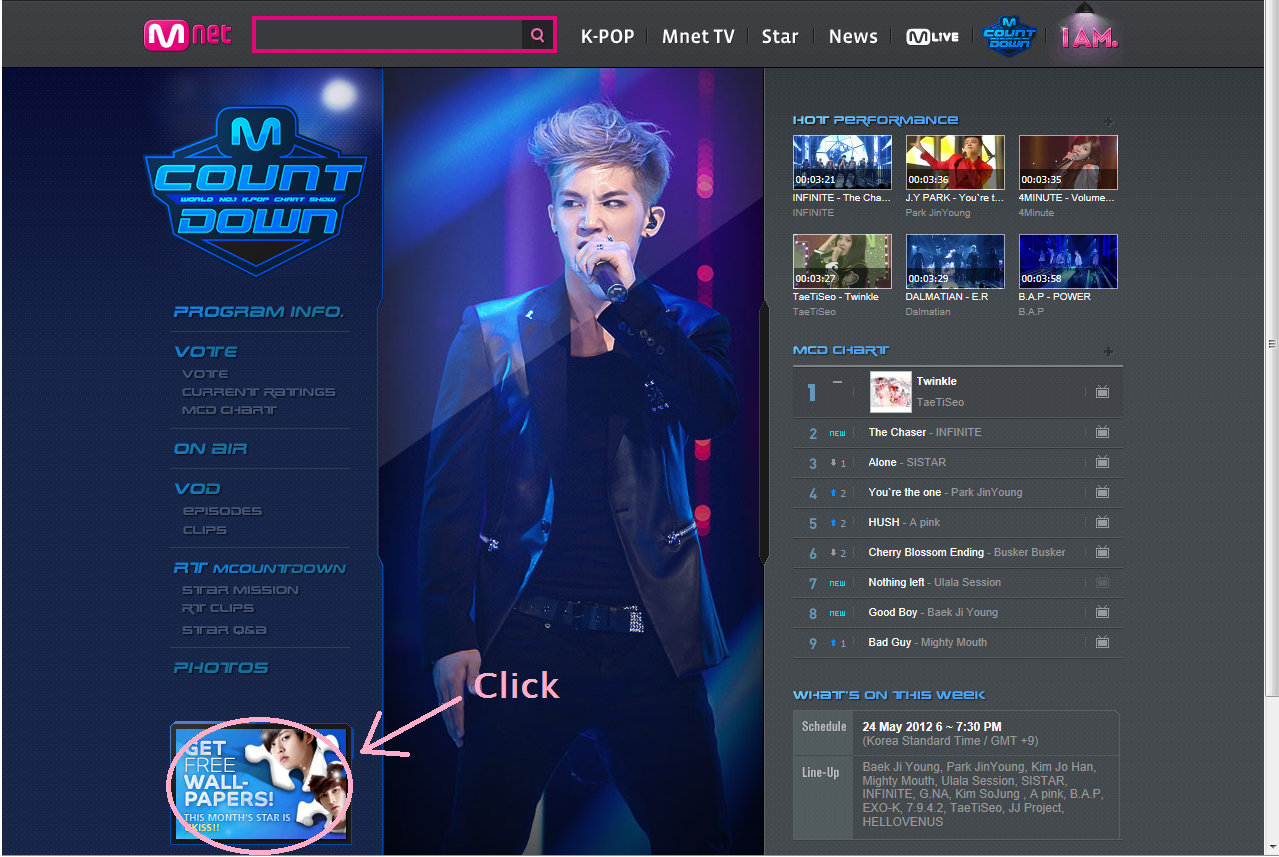The image size is (1279, 857).
Task: Open STAR Q&A link
Action: (x=224, y=630)
